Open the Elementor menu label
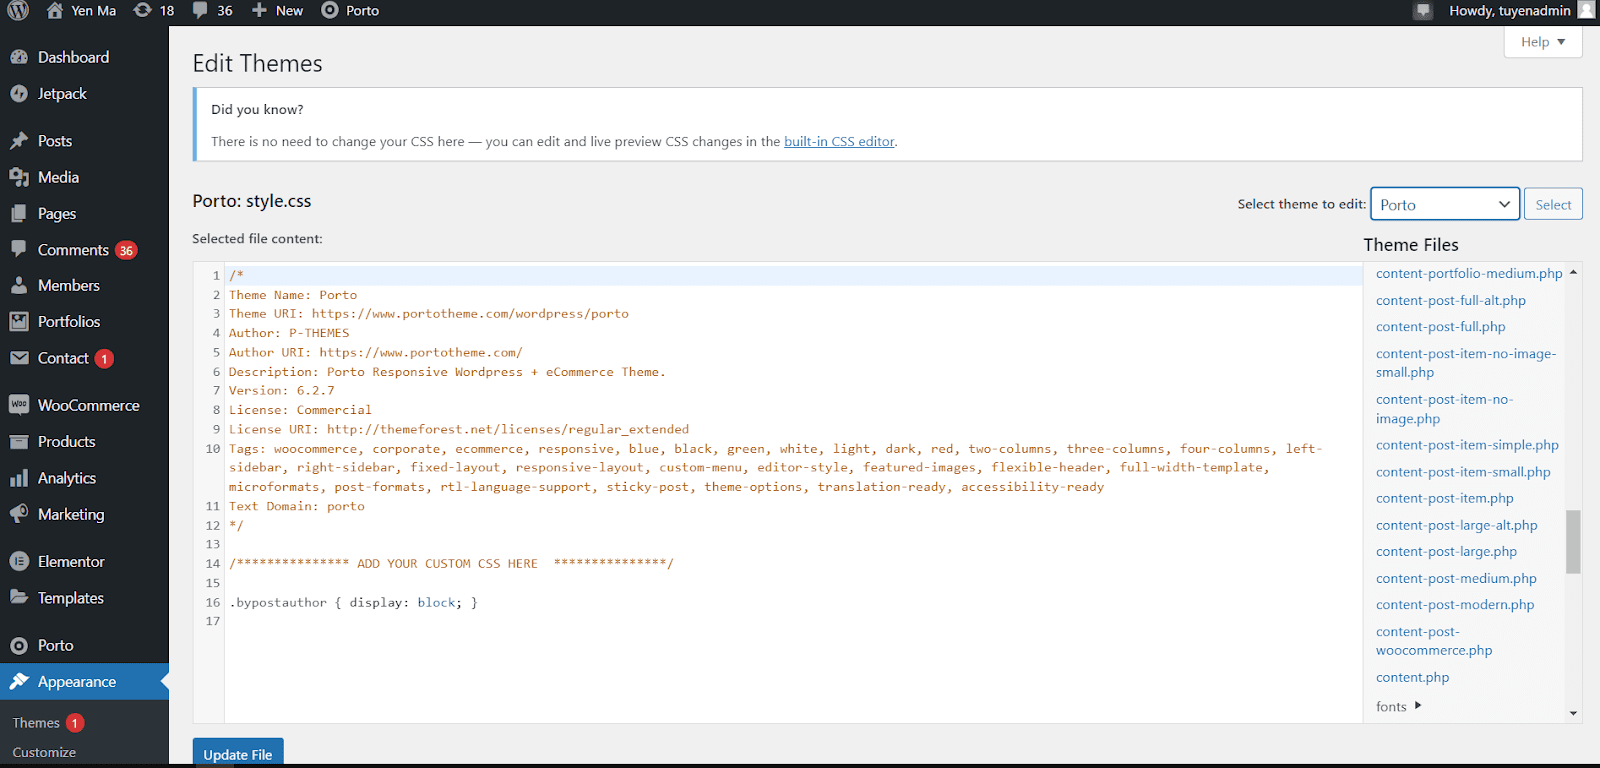Image resolution: width=1600 pixels, height=768 pixels. click(x=71, y=562)
